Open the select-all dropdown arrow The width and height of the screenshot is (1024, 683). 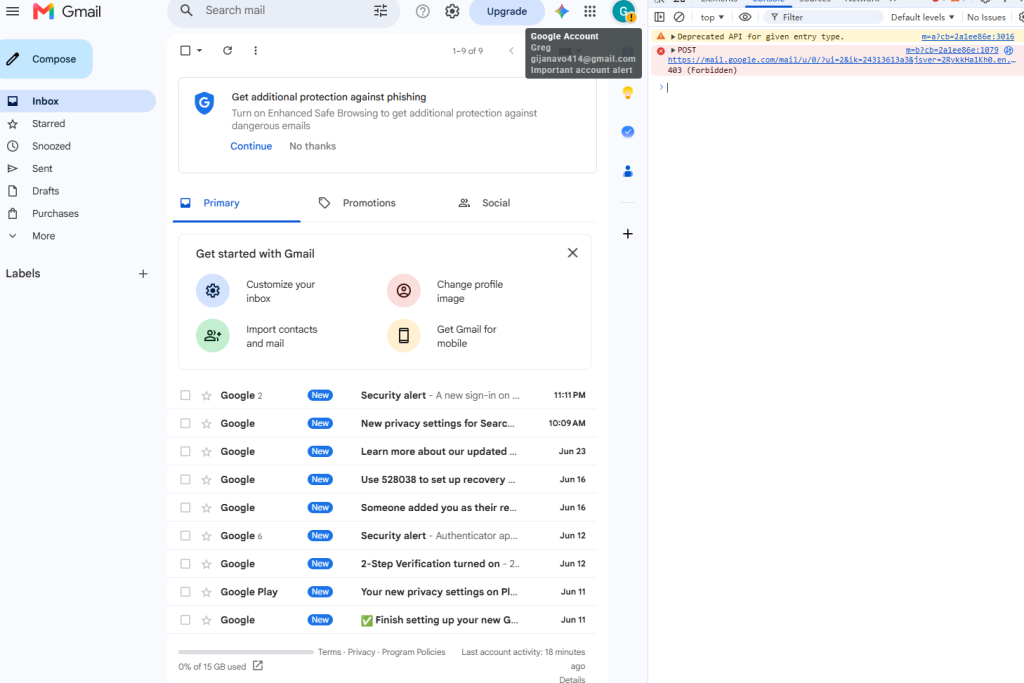click(200, 50)
